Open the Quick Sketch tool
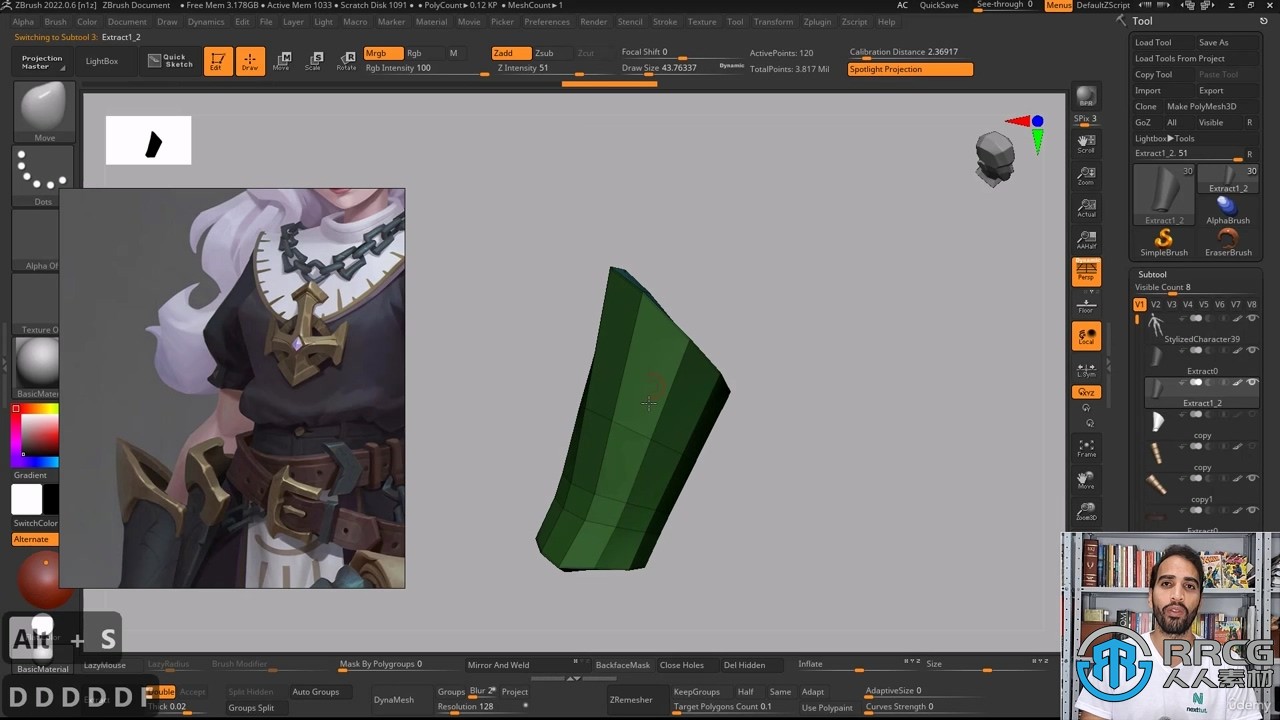This screenshot has height=720, width=1280. pos(169,61)
